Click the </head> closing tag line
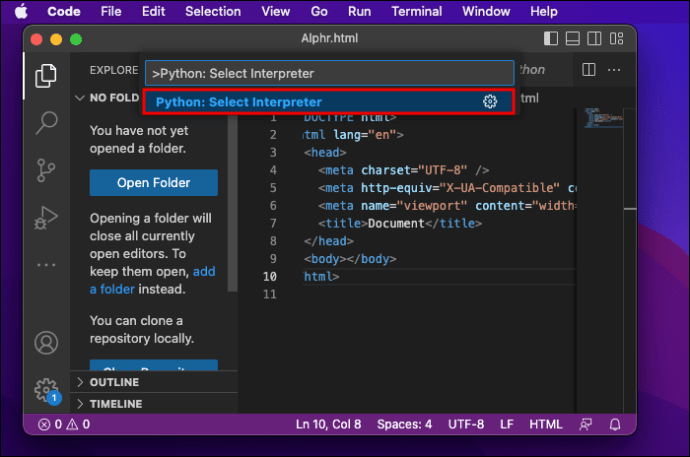 tap(328, 241)
